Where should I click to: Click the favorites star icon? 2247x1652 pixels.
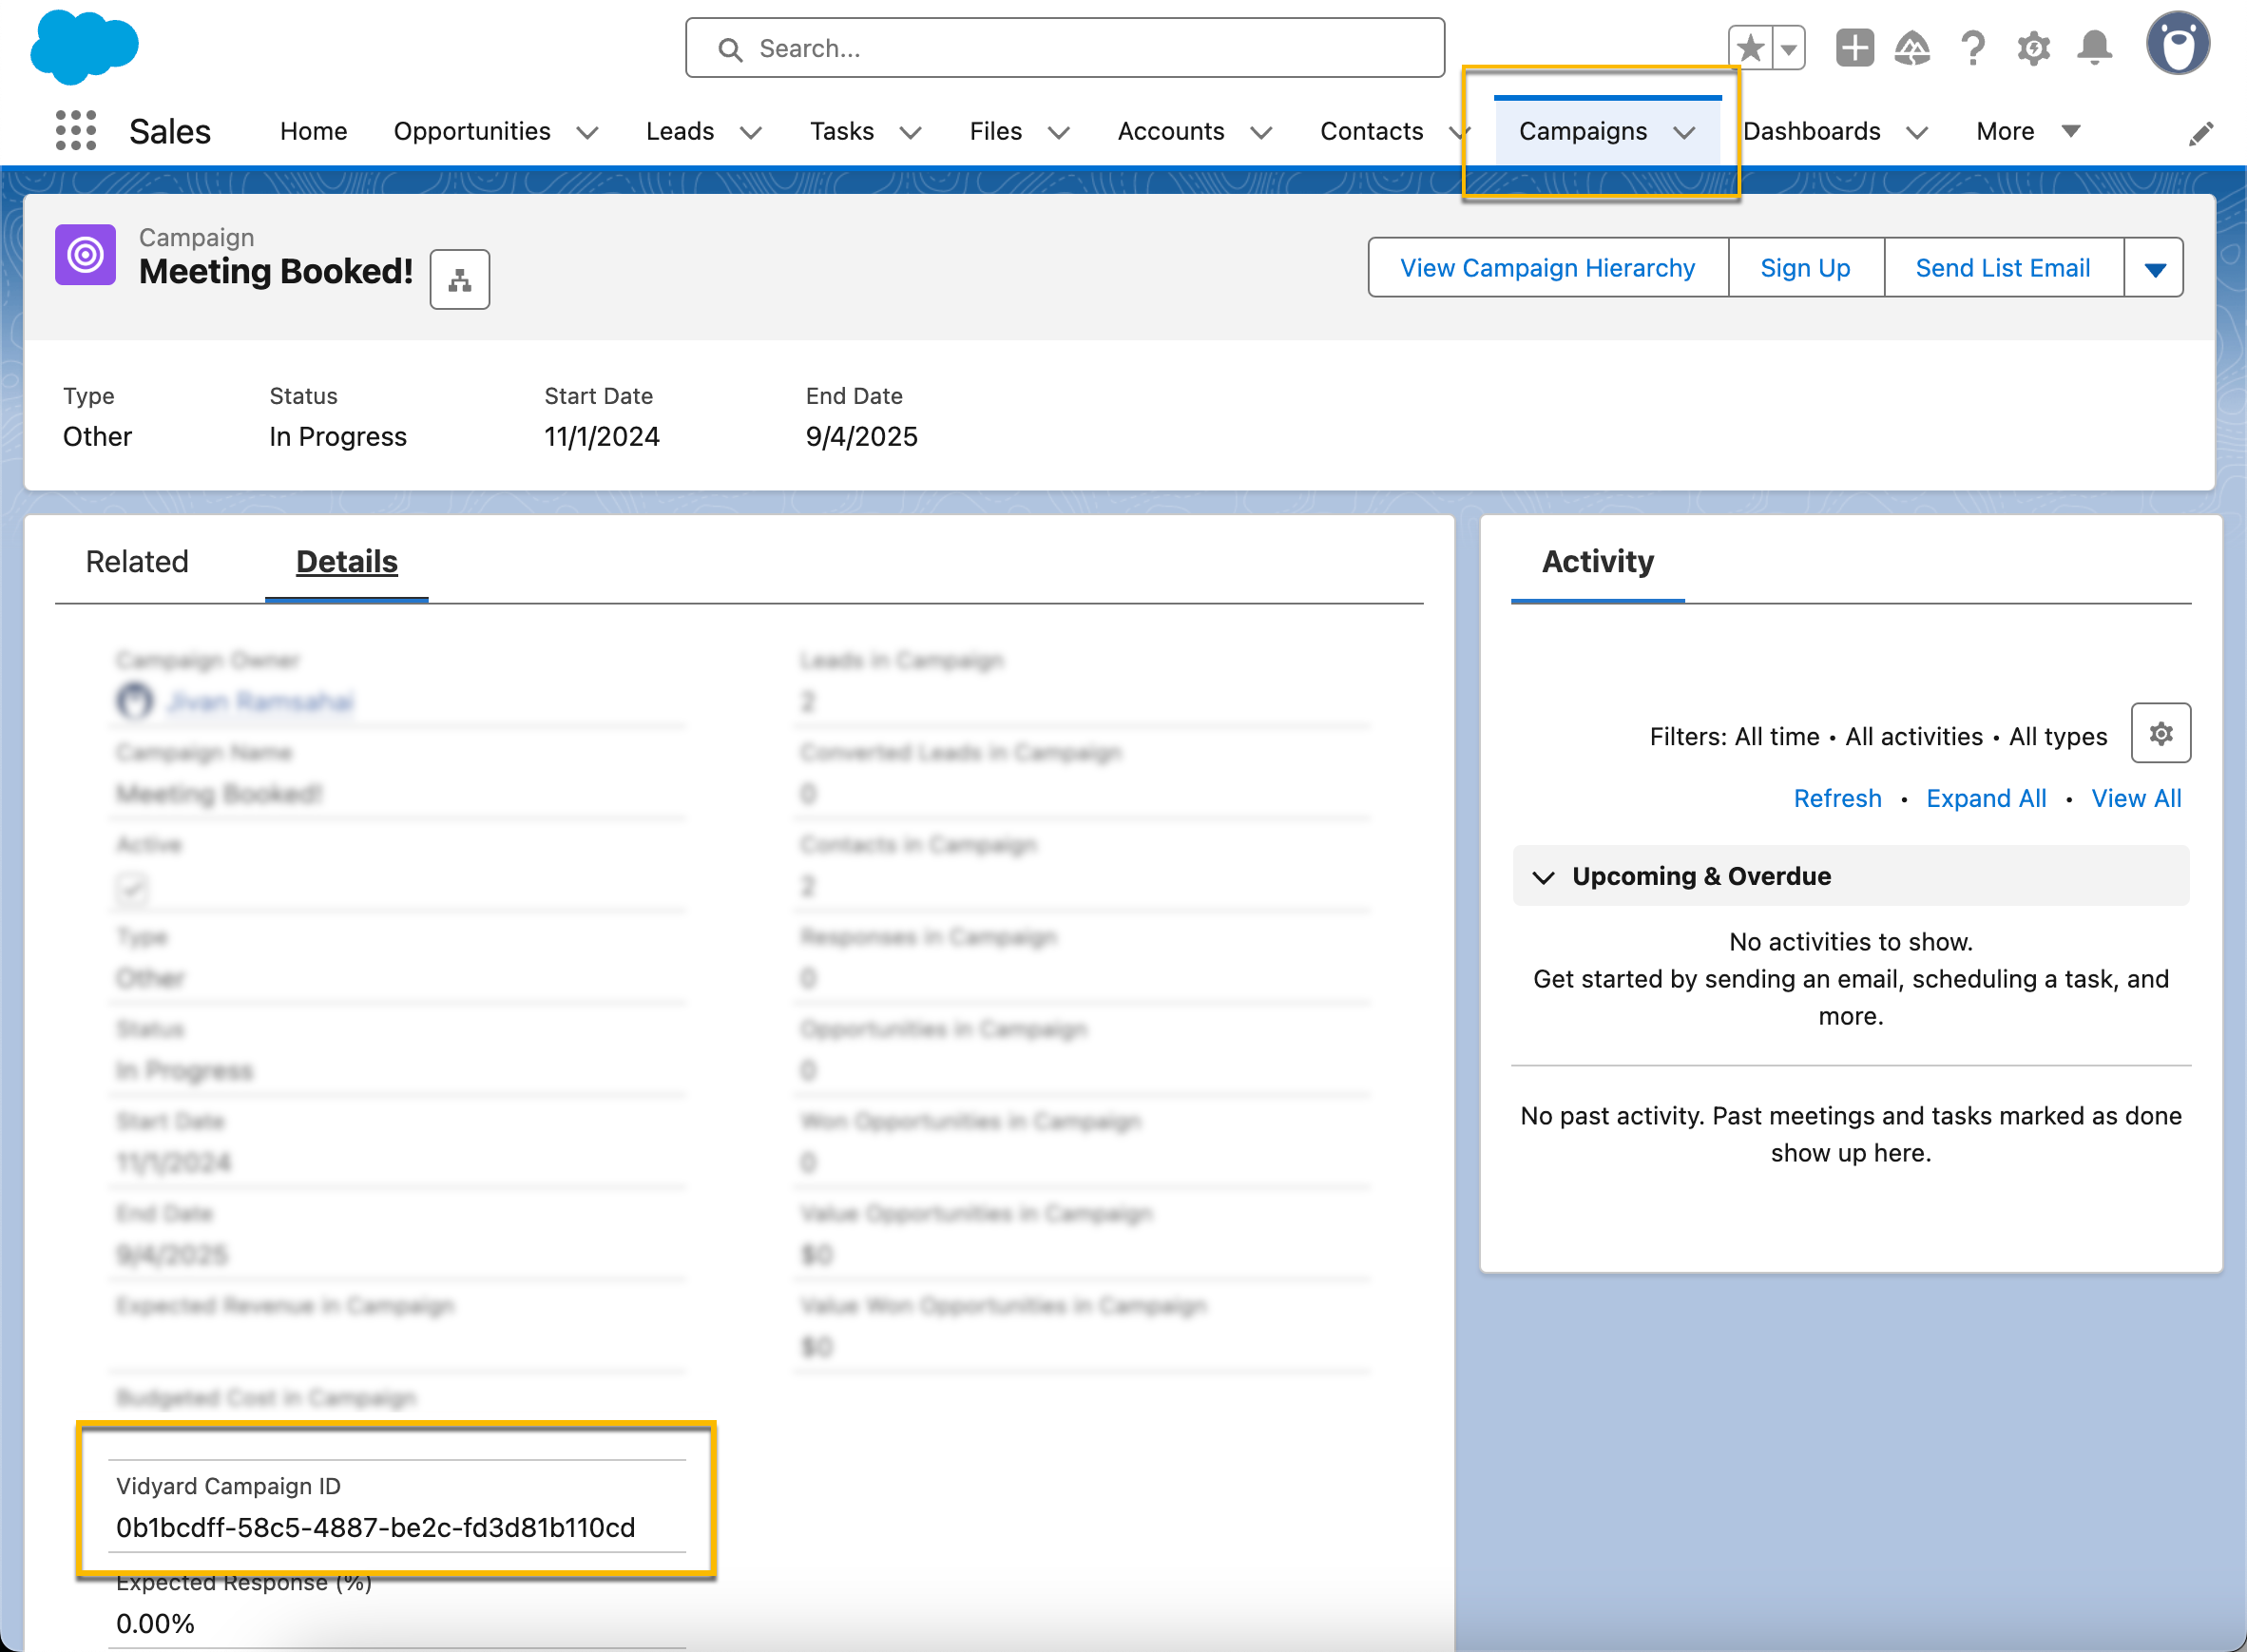click(1750, 48)
